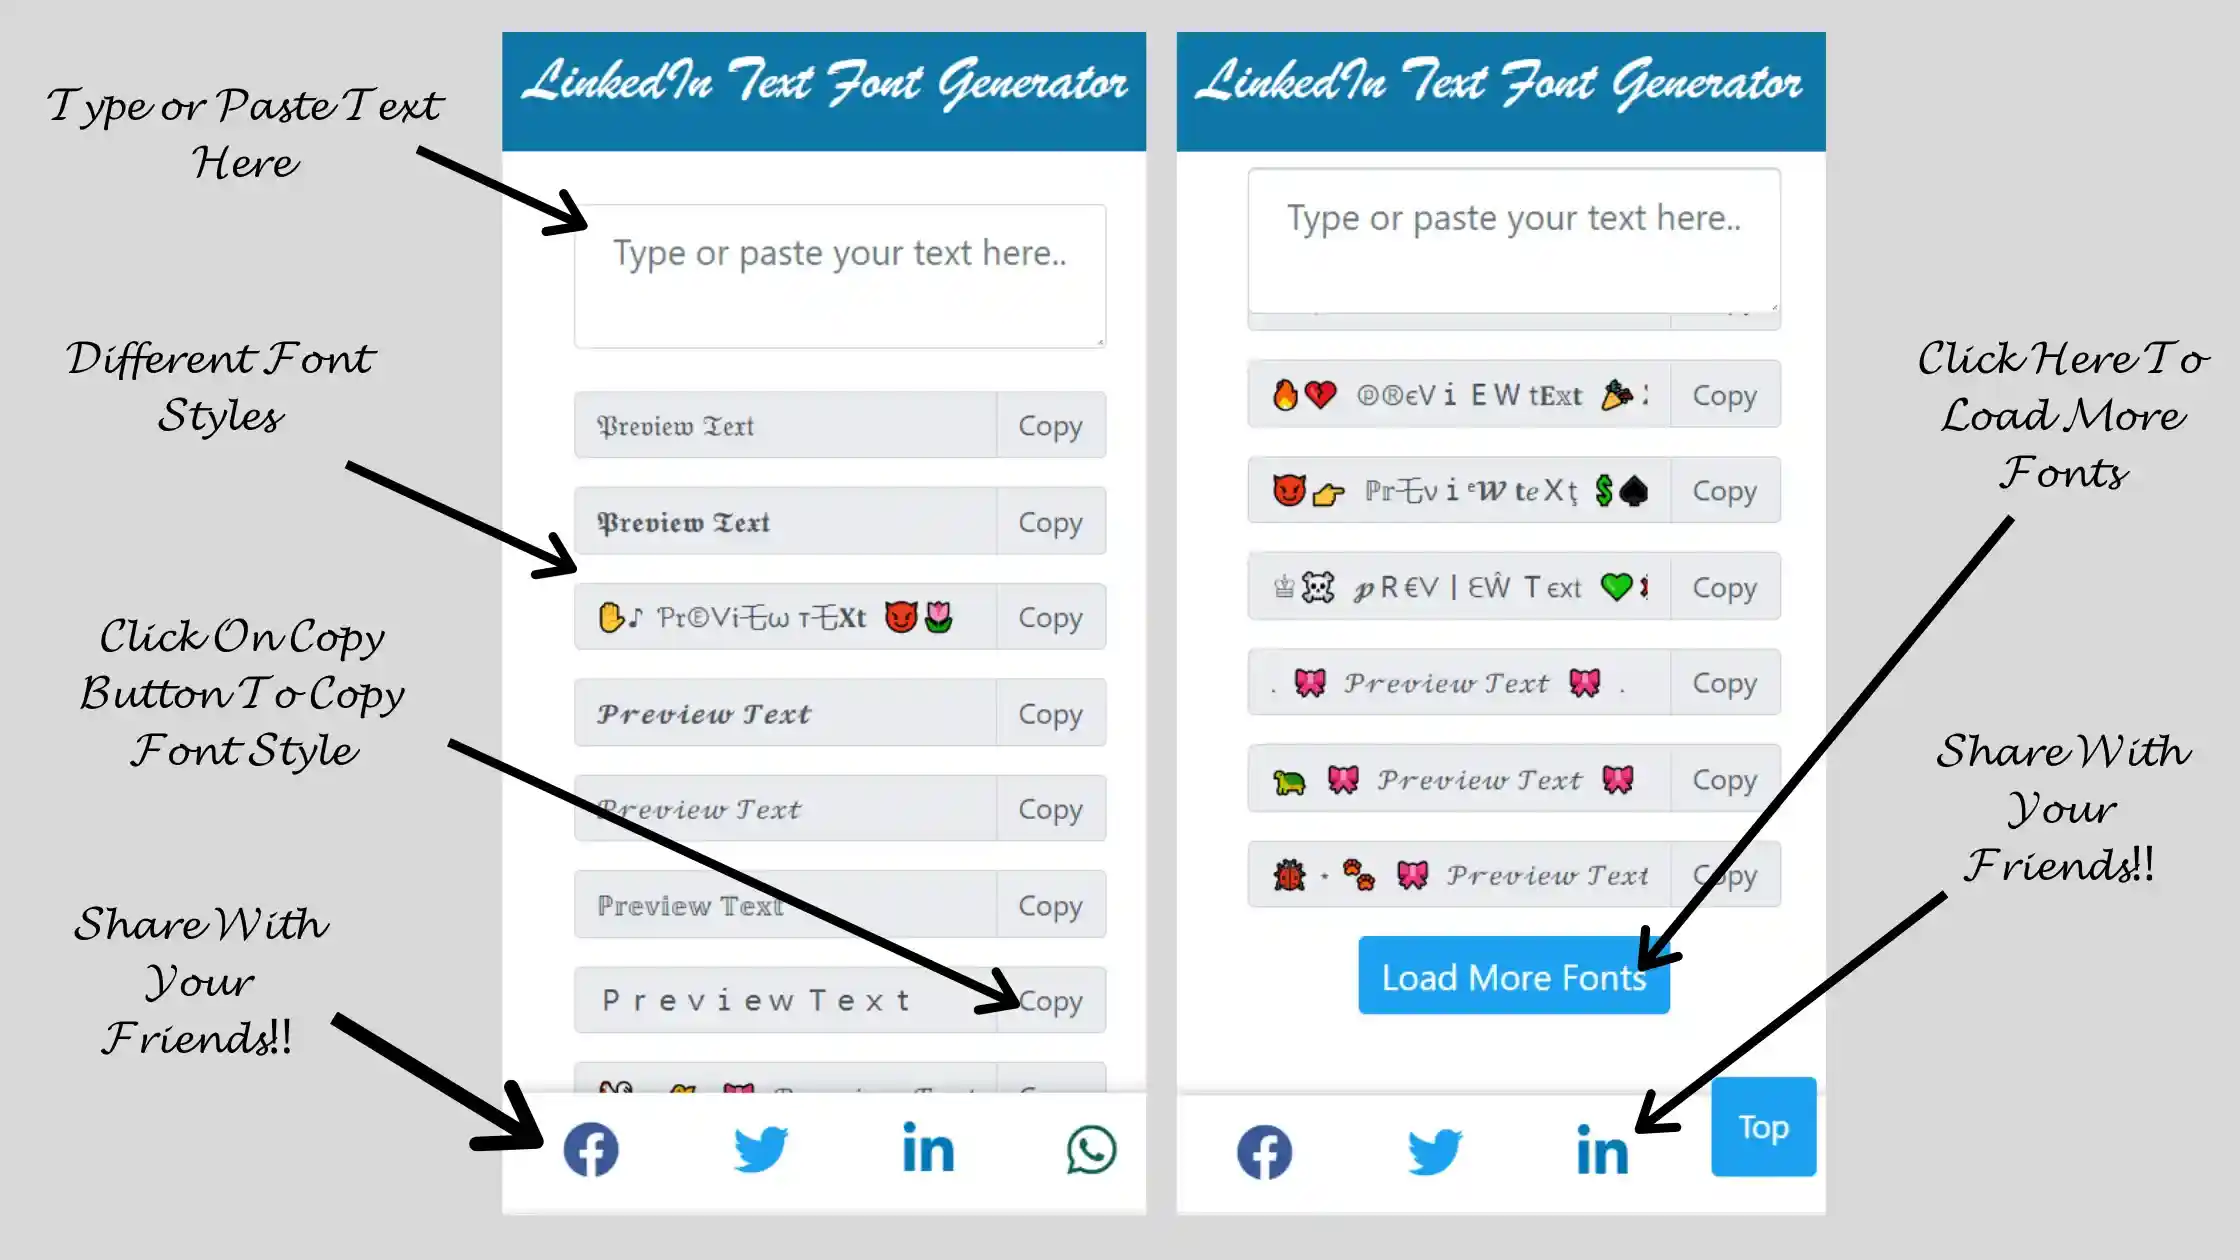Copy the italic Preview Text font style

pyautogui.click(x=1051, y=714)
